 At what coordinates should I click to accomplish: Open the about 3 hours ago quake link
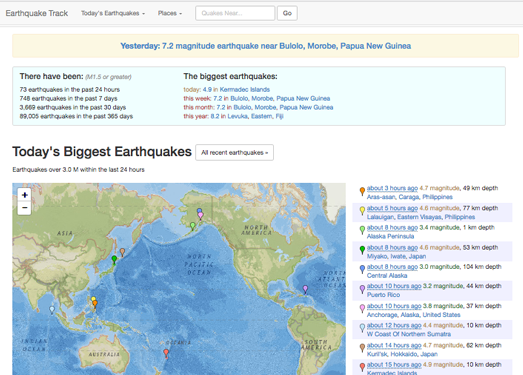click(392, 188)
